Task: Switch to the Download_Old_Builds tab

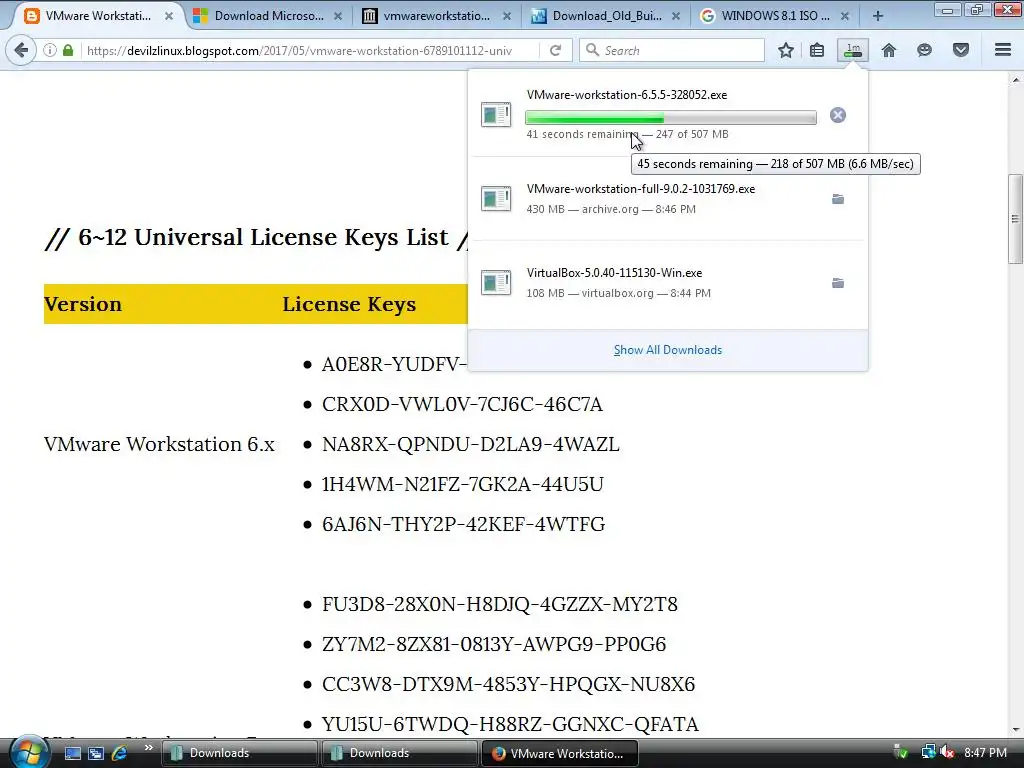Action: coord(606,16)
